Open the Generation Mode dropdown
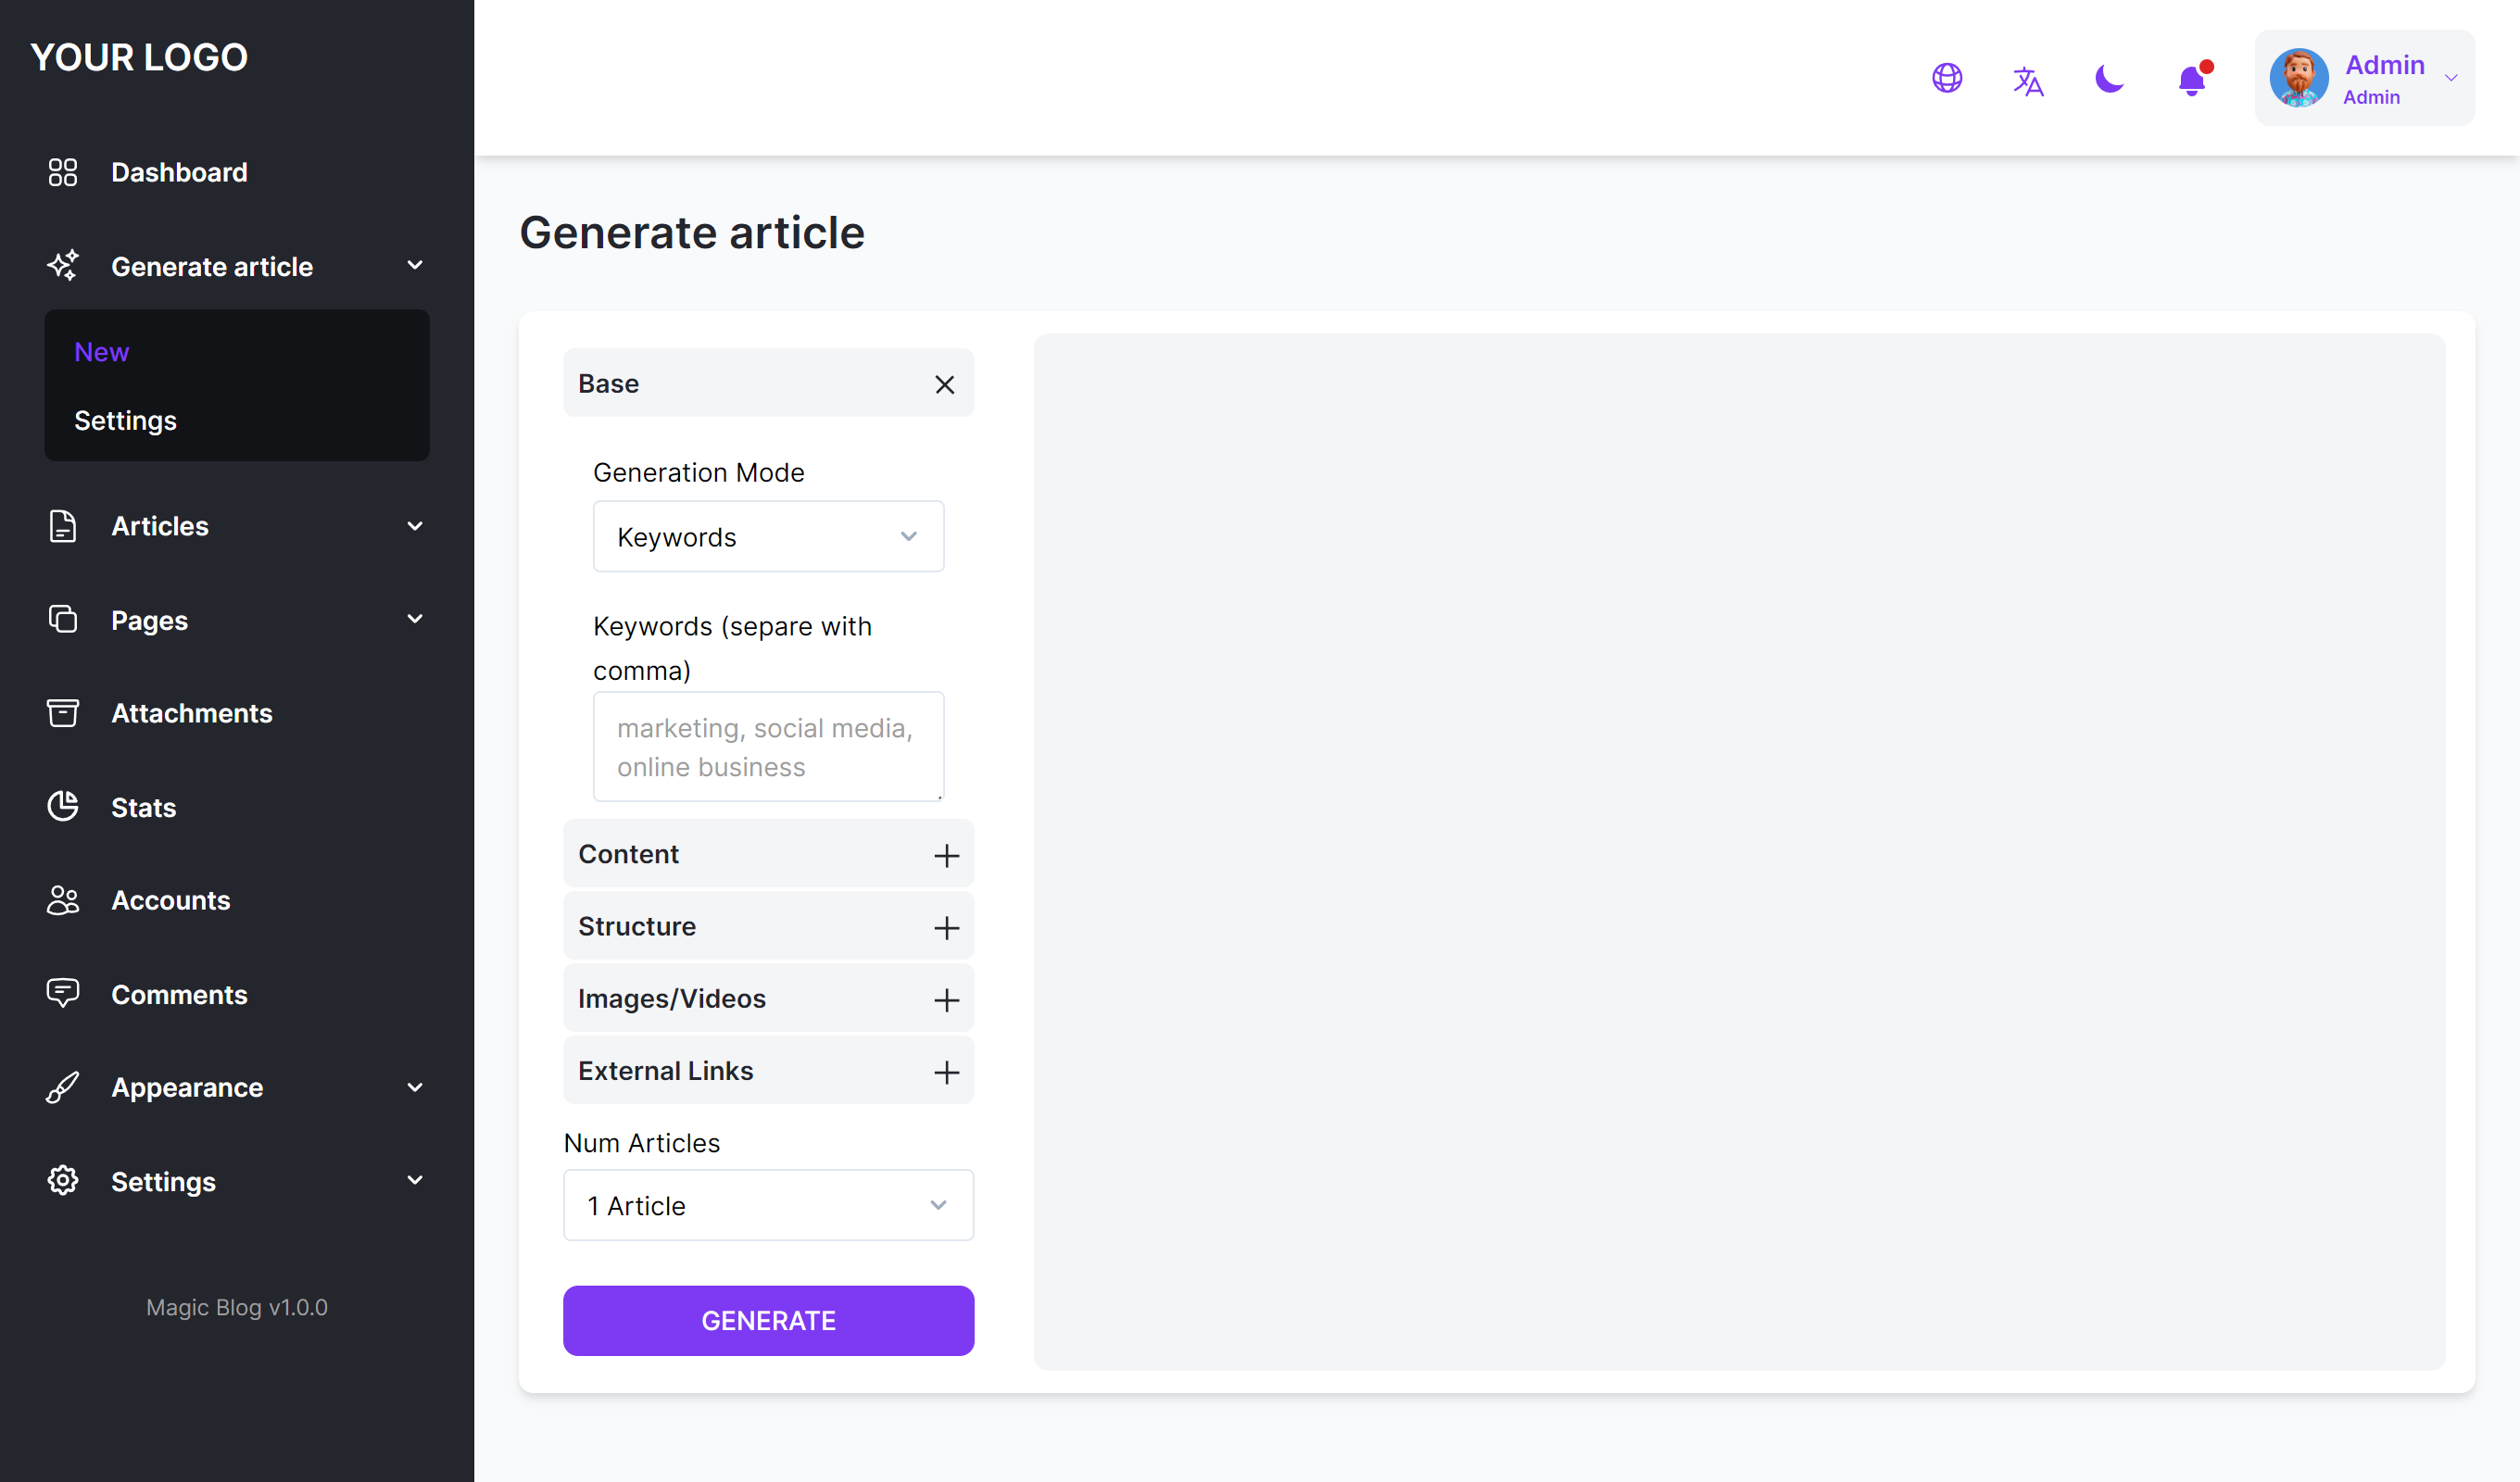Image resolution: width=2520 pixels, height=1482 pixels. (x=768, y=537)
